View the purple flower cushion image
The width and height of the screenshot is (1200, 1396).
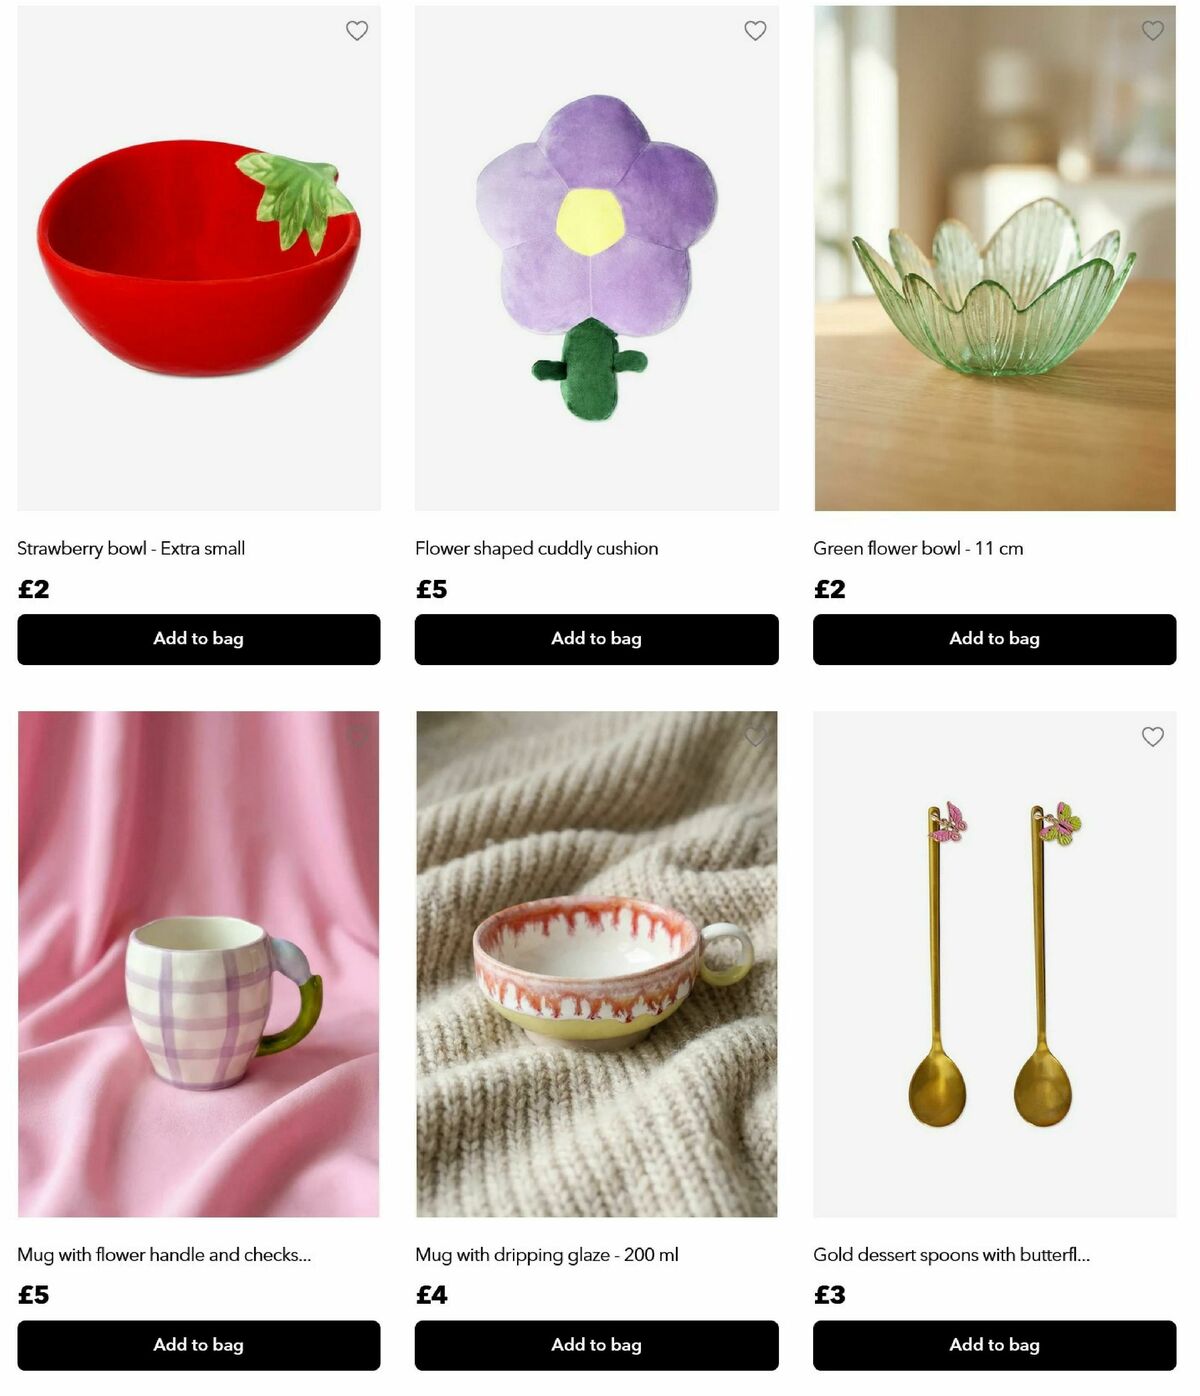[597, 258]
